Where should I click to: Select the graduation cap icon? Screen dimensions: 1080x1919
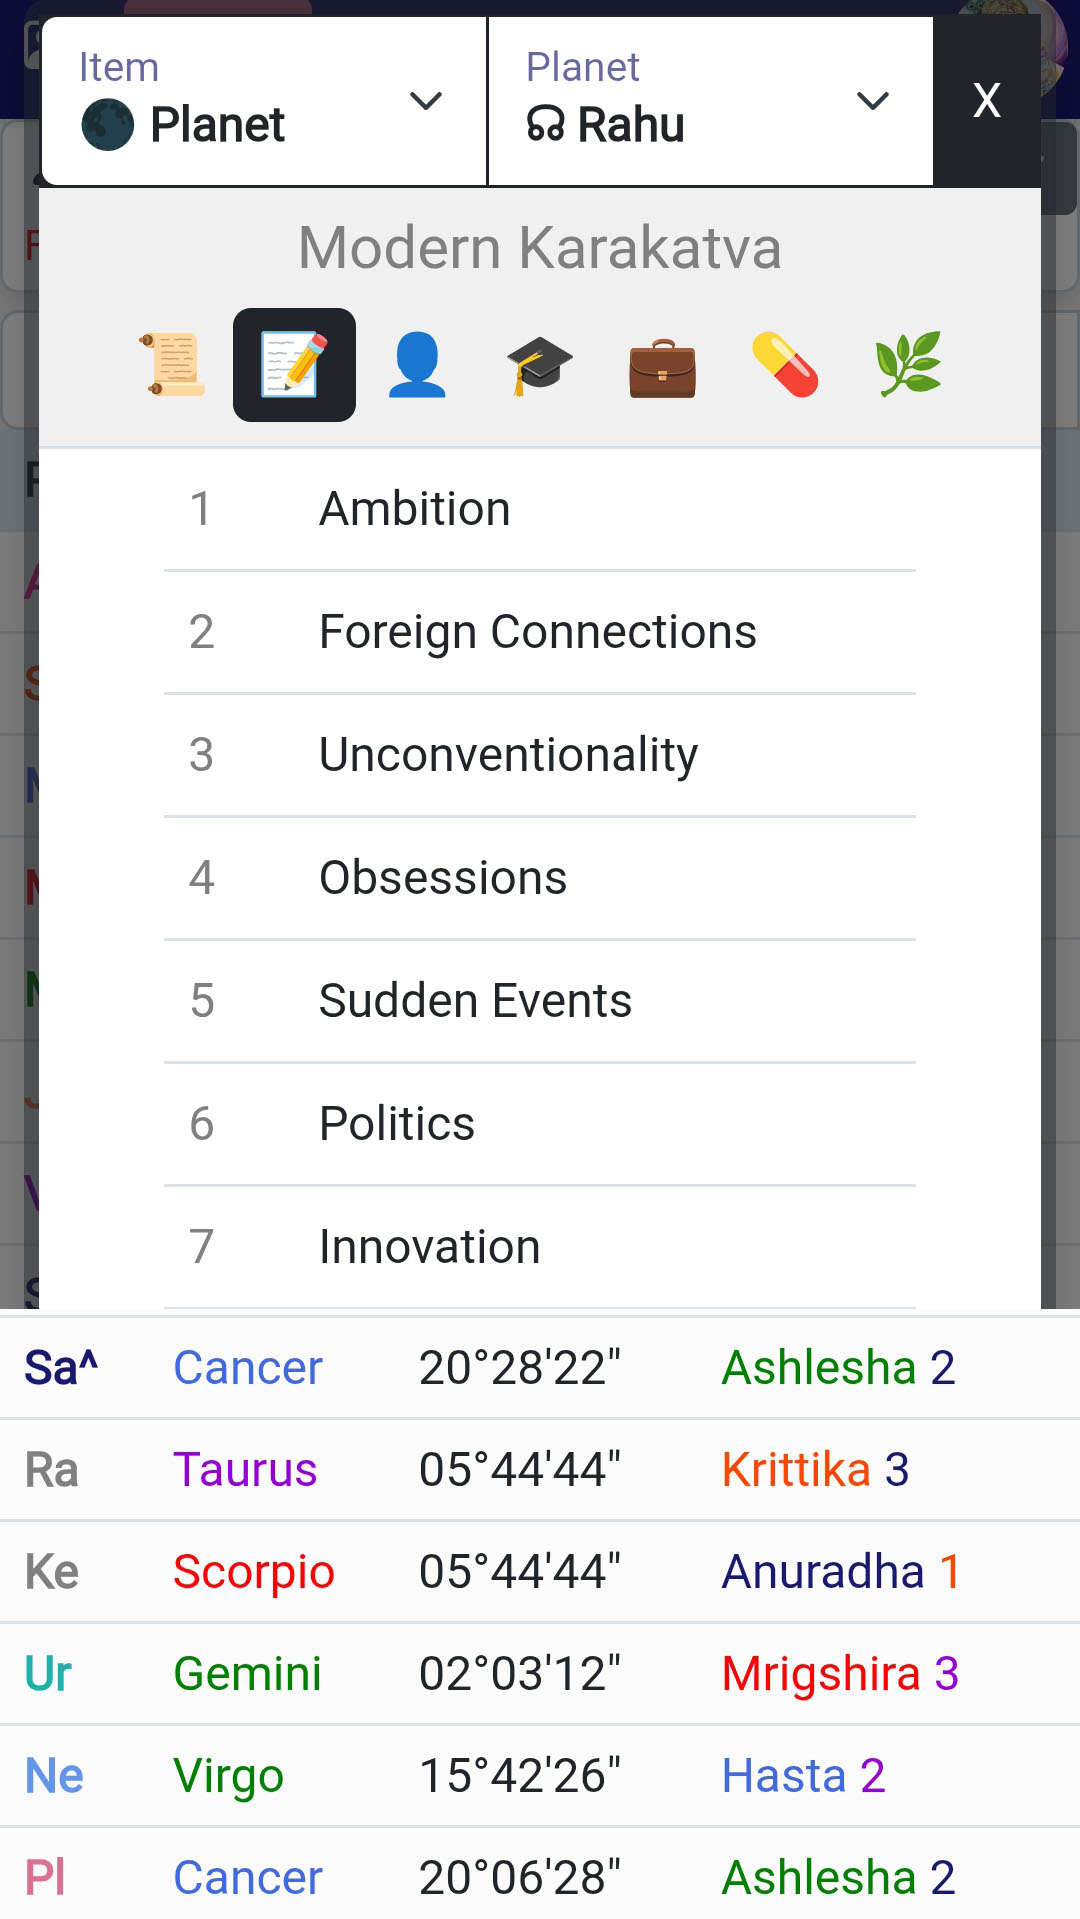(540, 365)
